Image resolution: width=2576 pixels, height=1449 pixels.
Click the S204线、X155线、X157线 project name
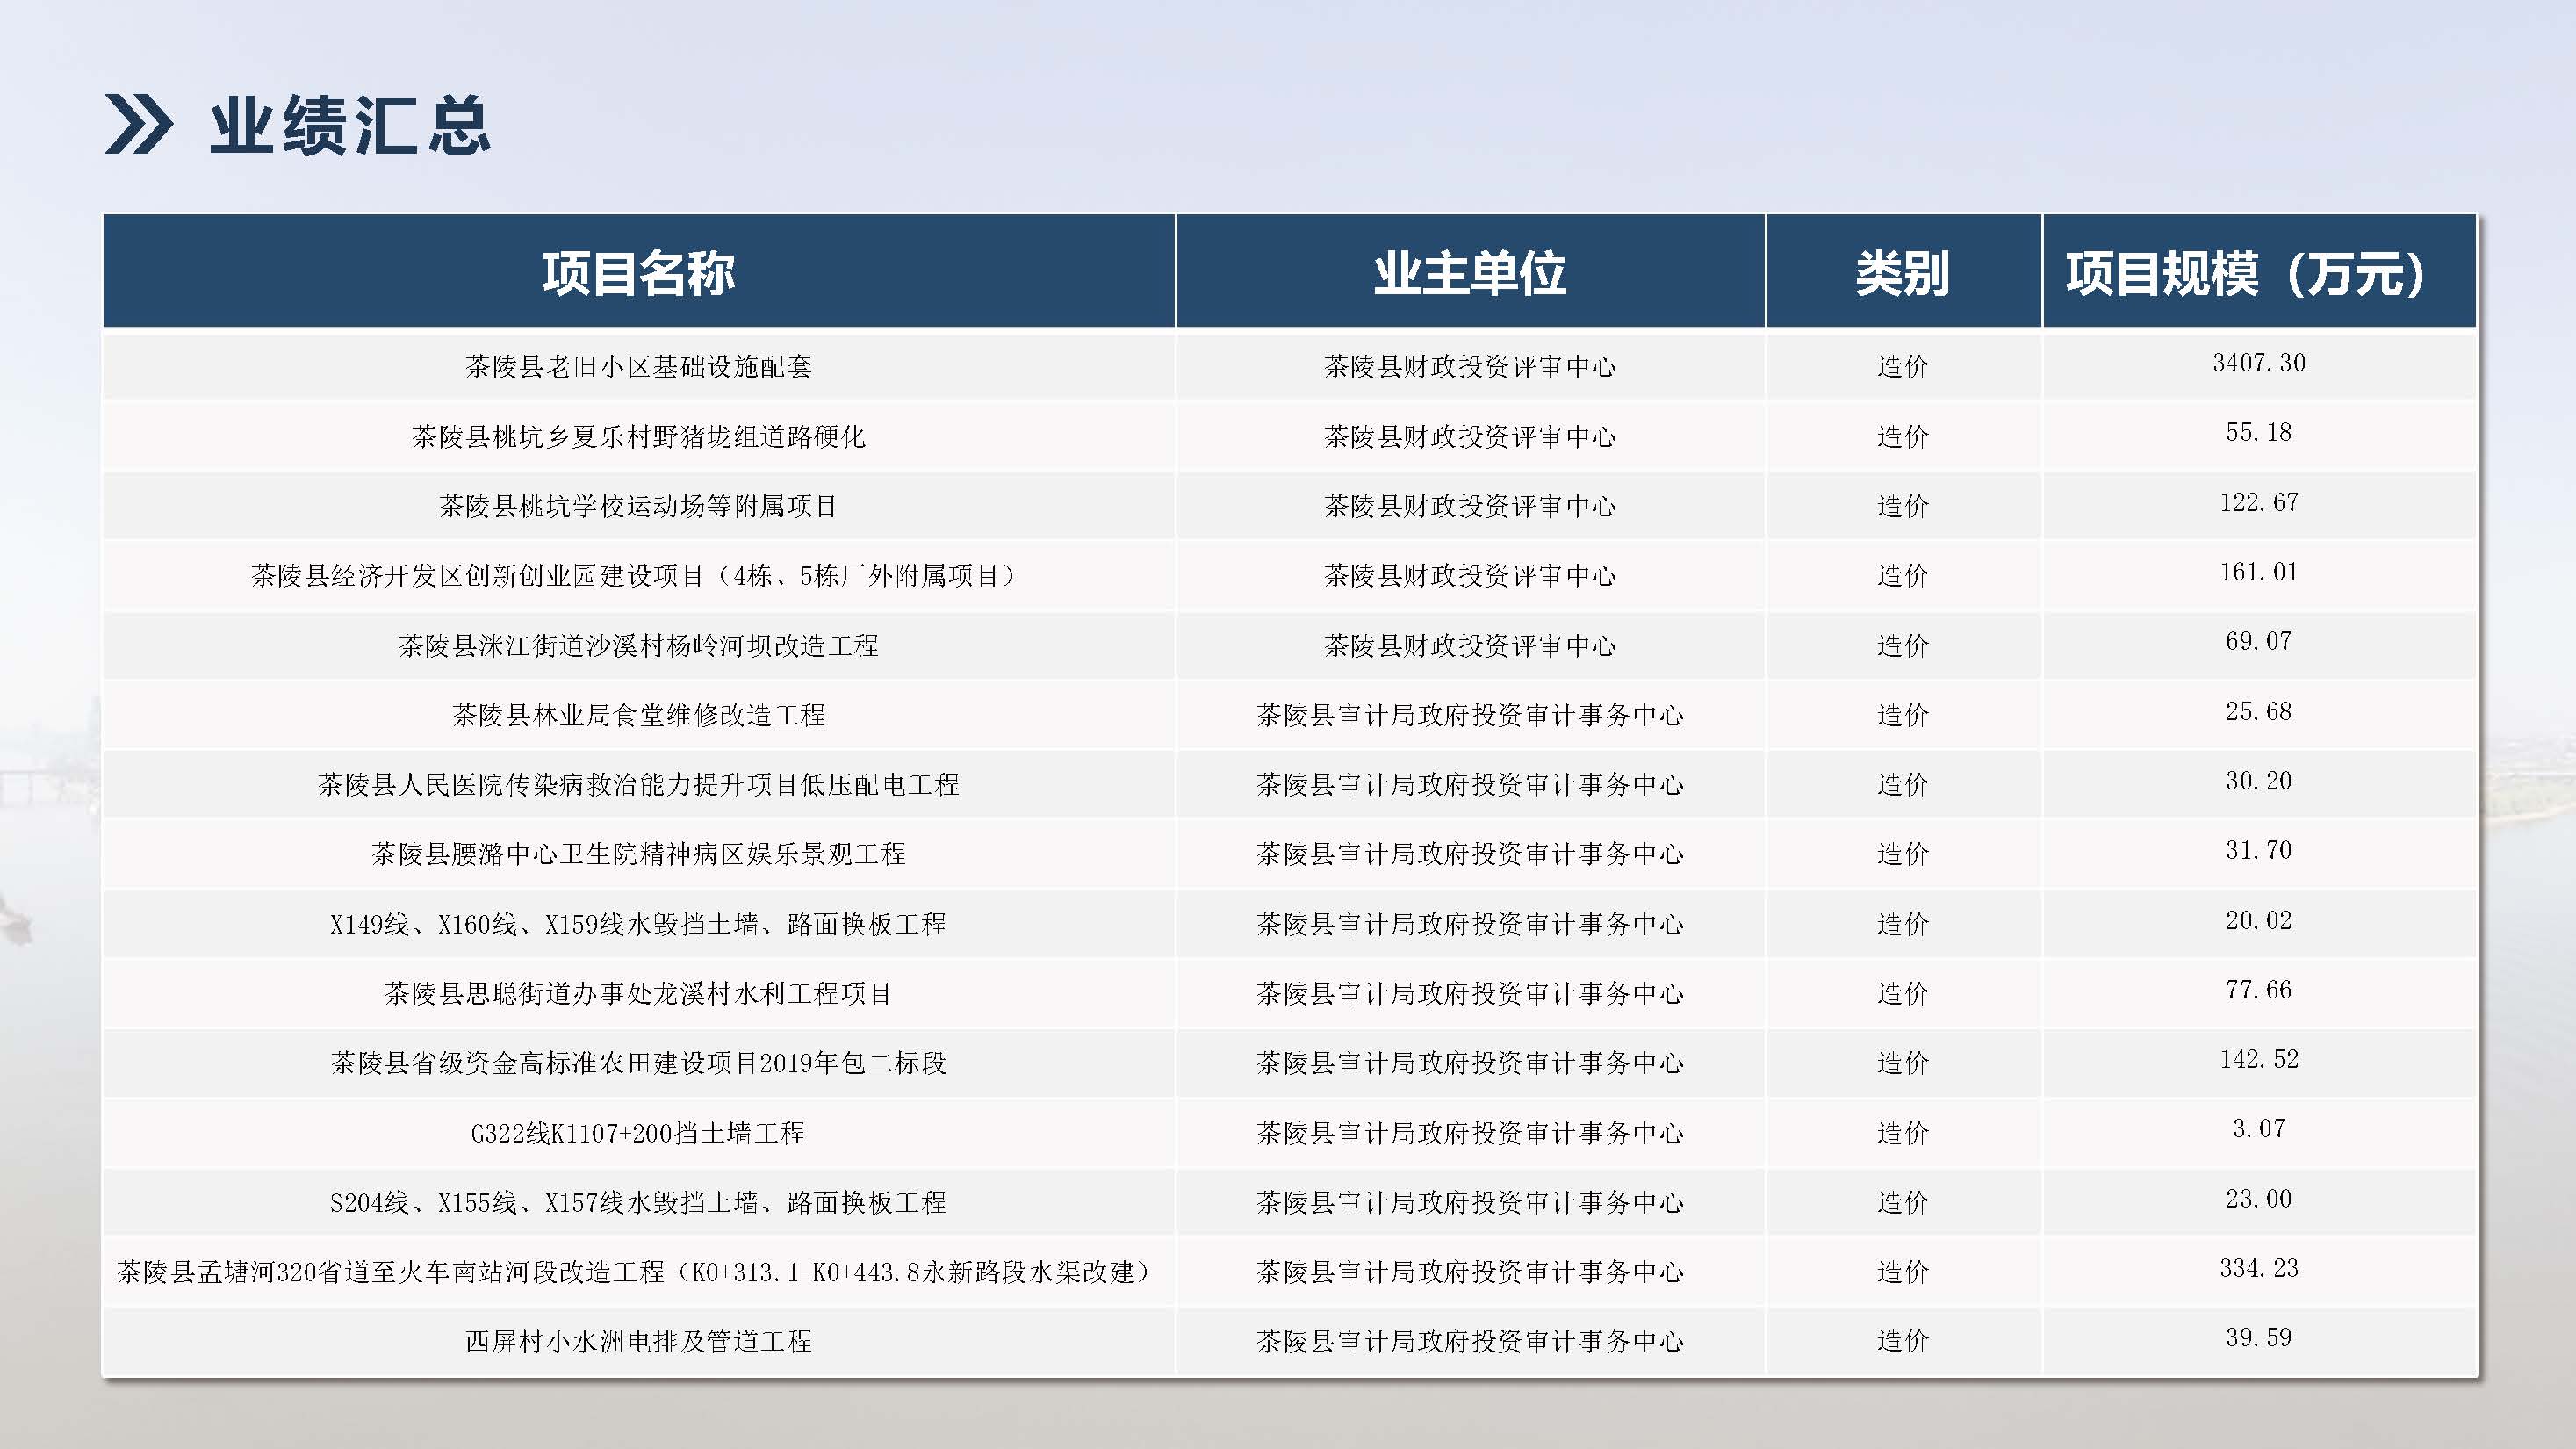[639, 1202]
